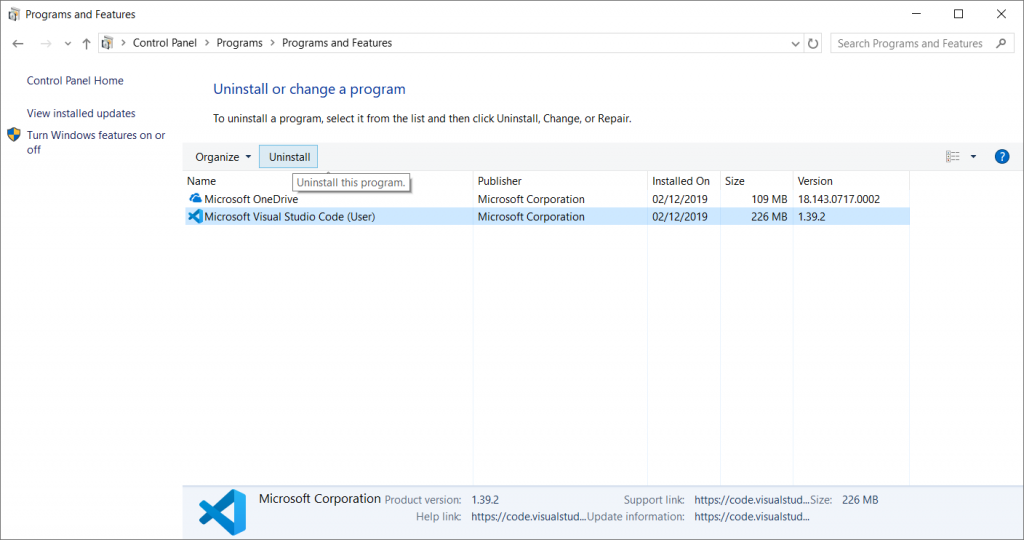
Task: Select Control Panel in the breadcrumb
Action: (165, 43)
